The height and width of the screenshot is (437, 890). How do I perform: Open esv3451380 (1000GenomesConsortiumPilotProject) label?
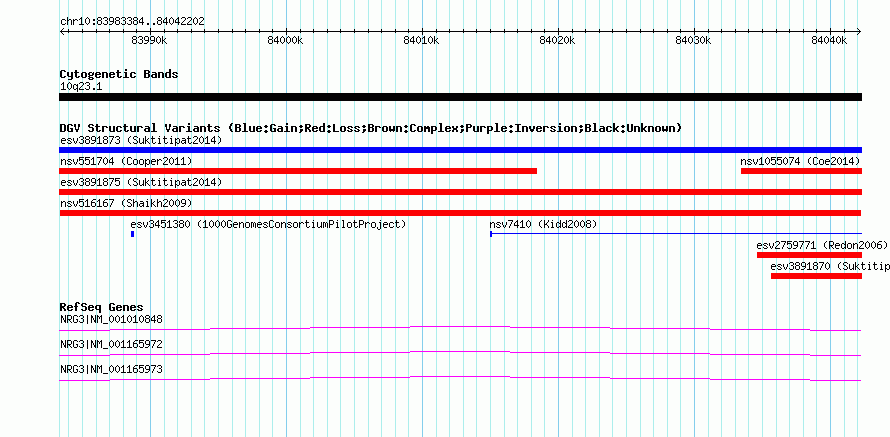tap(268, 225)
